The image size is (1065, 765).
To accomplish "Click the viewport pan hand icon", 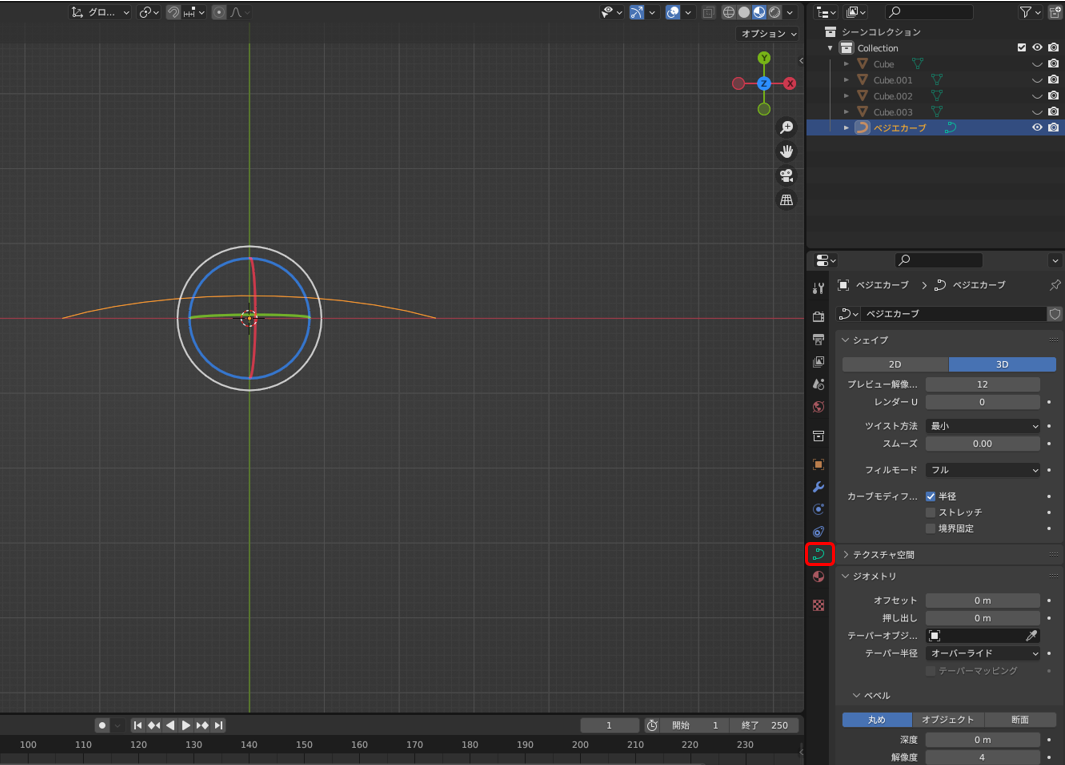I will tap(787, 152).
